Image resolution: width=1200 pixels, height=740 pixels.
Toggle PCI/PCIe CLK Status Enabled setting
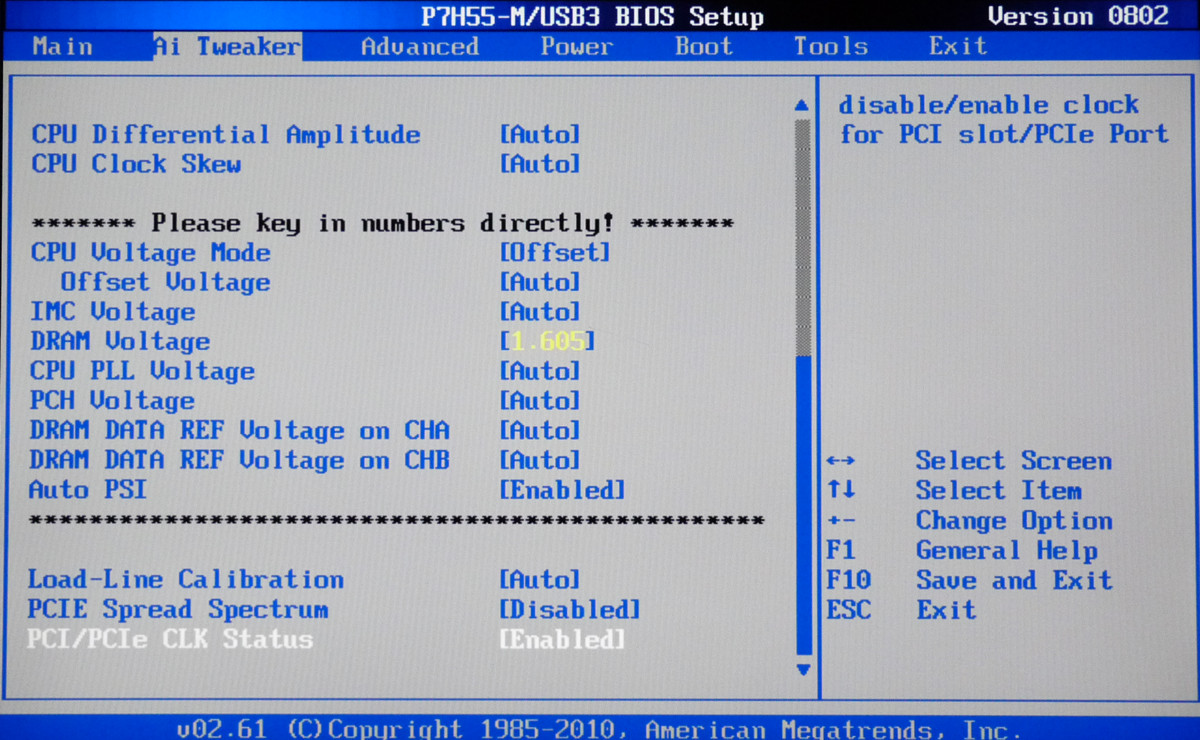(x=562, y=639)
